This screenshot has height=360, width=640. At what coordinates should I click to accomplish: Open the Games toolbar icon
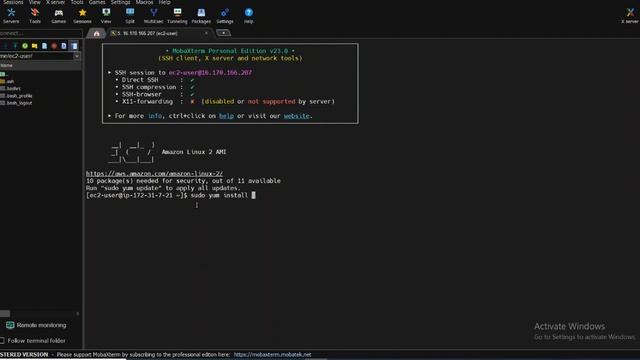(x=59, y=13)
